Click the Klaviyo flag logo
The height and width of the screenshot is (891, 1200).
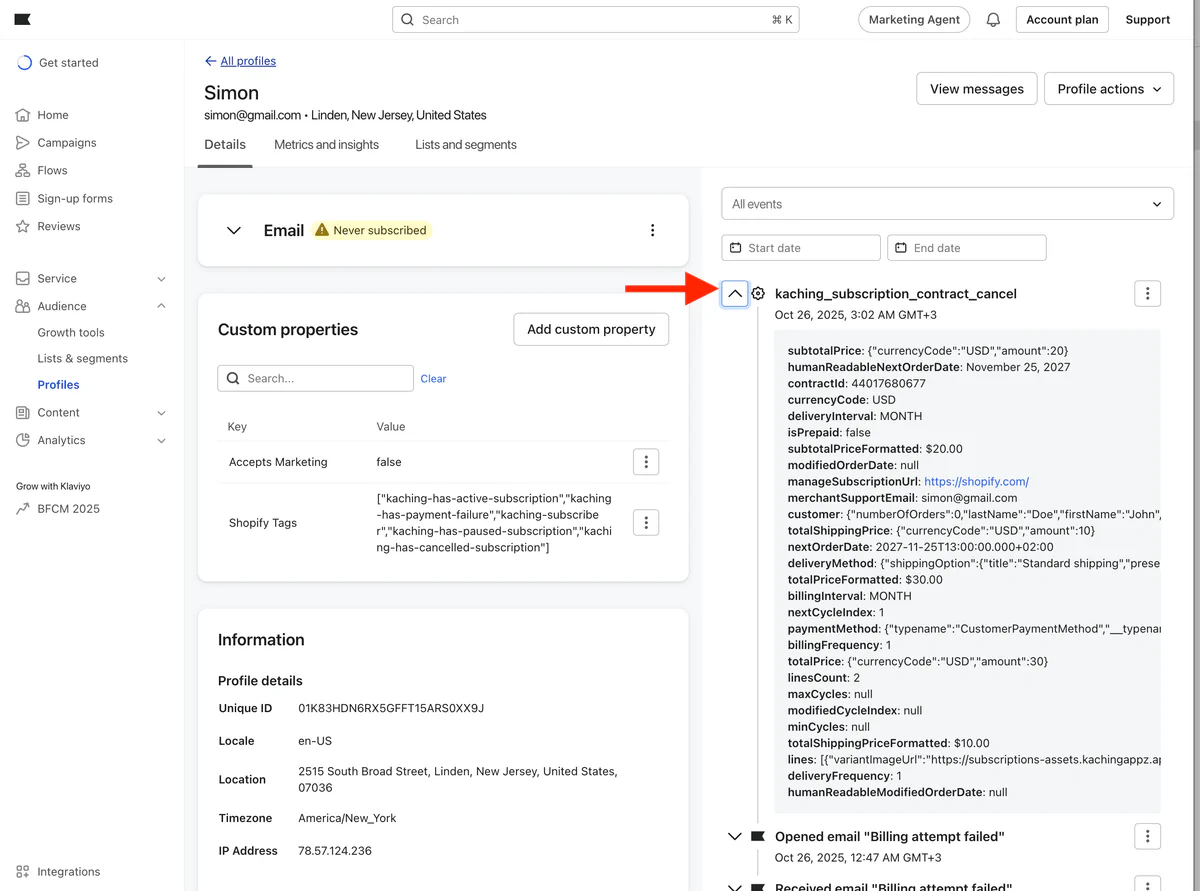(x=22, y=19)
